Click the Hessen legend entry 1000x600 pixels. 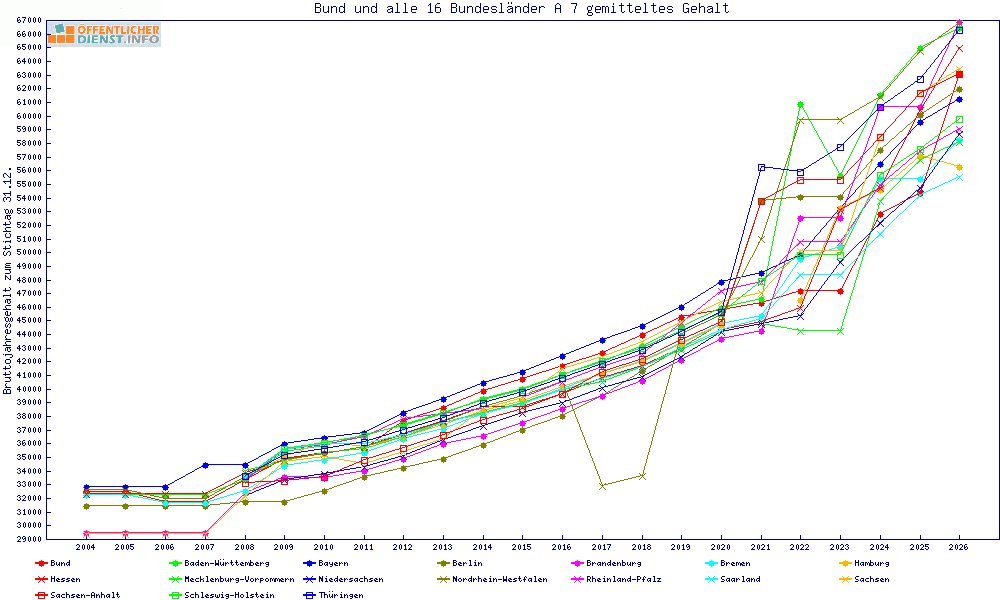(x=57, y=580)
